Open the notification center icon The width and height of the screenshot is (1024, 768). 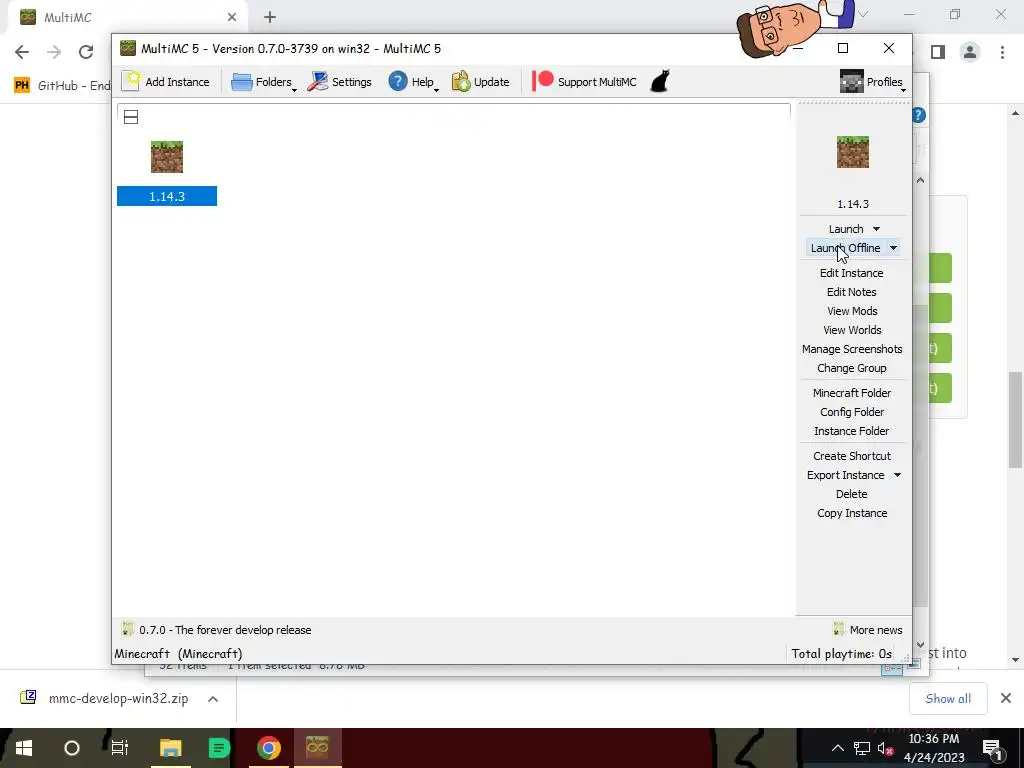tap(992, 748)
